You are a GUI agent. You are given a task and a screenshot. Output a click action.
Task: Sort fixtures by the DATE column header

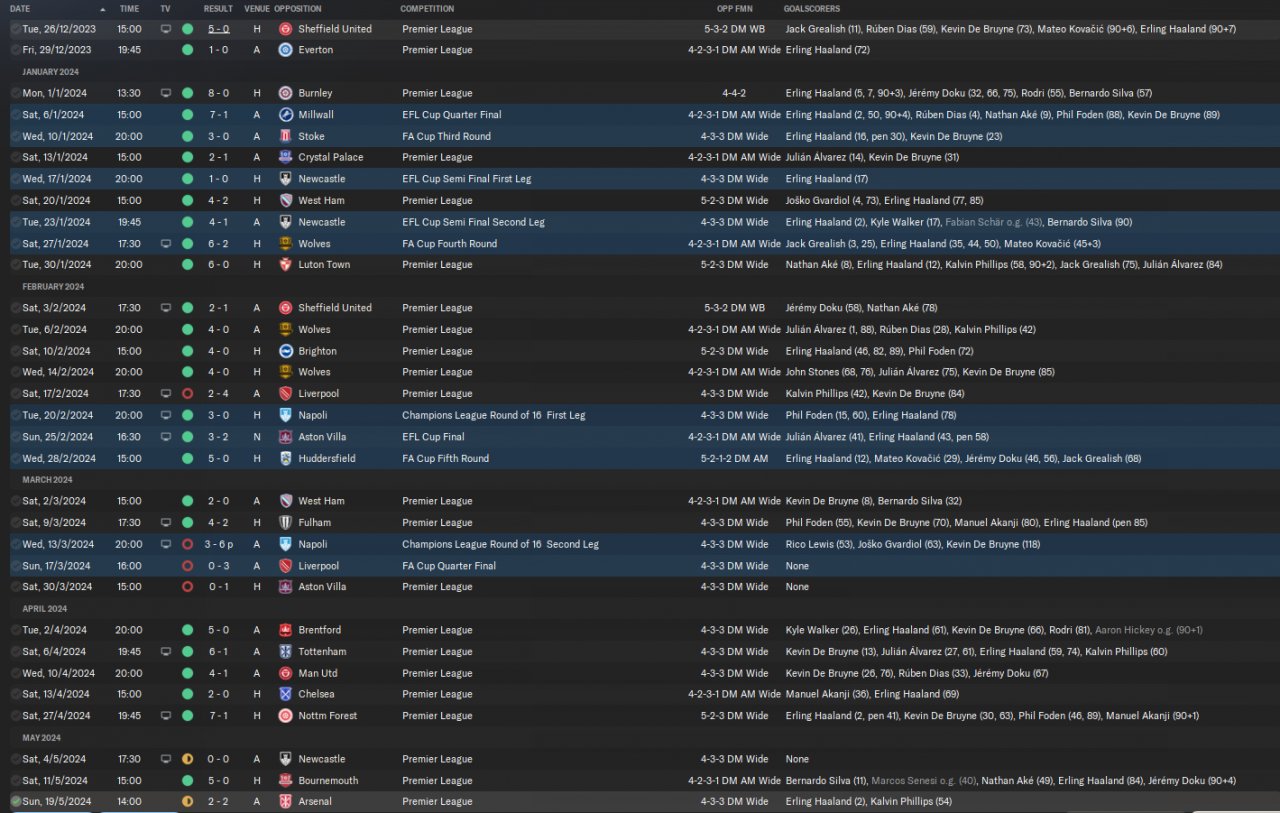[x=20, y=8]
